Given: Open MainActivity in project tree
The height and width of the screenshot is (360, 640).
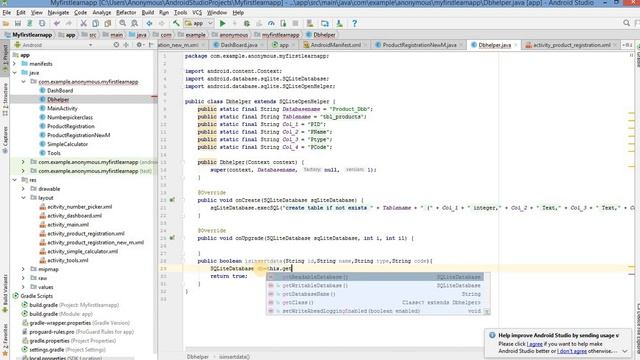Looking at the screenshot, I should tap(62, 108).
